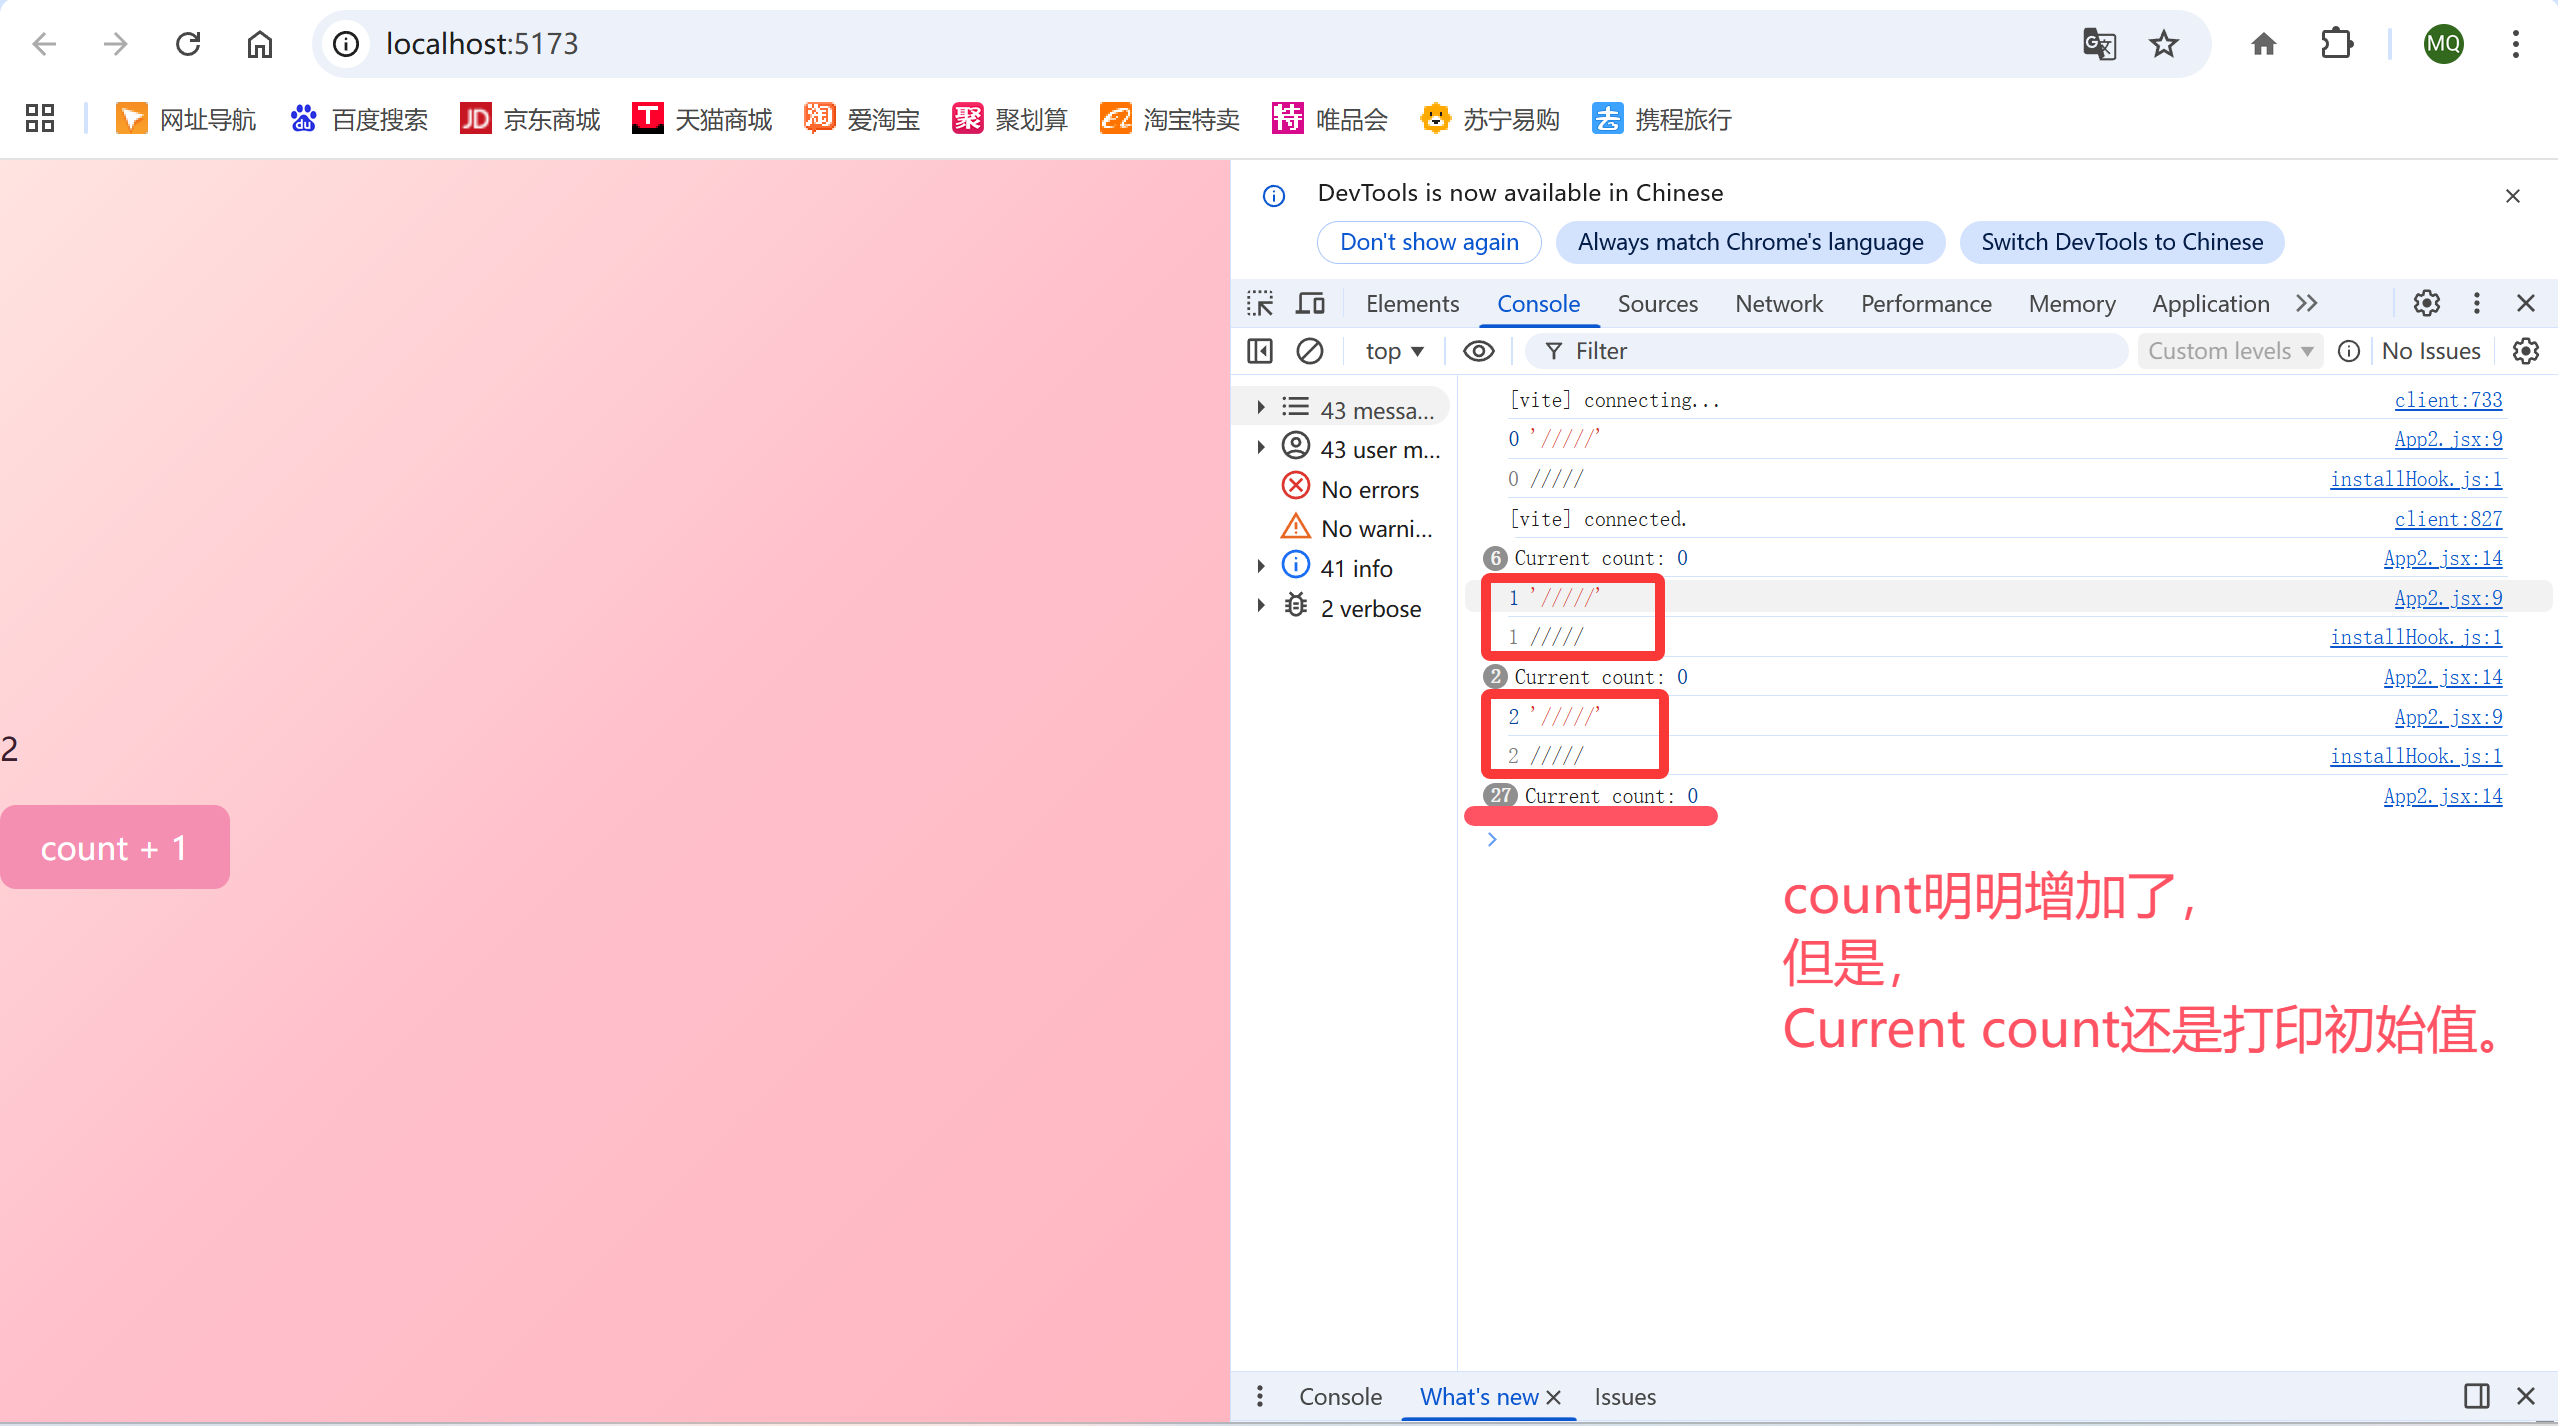This screenshot has width=2558, height=1426.
Task: Open the Custom levels dropdown
Action: (2229, 351)
